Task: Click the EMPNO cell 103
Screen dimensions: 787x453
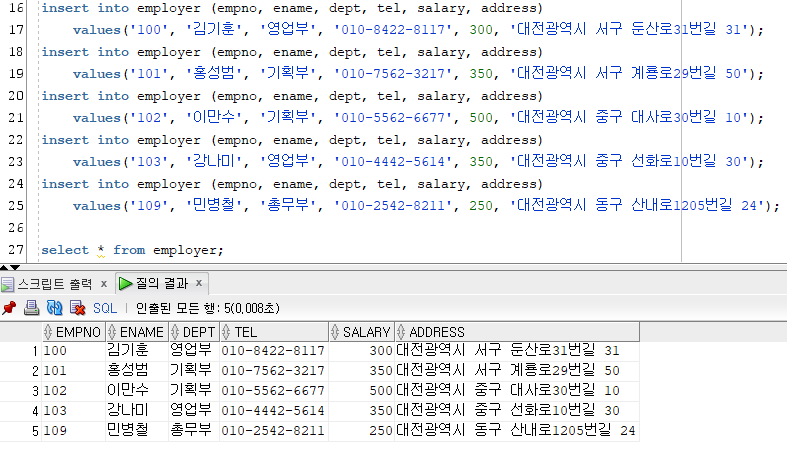Action: (x=73, y=411)
